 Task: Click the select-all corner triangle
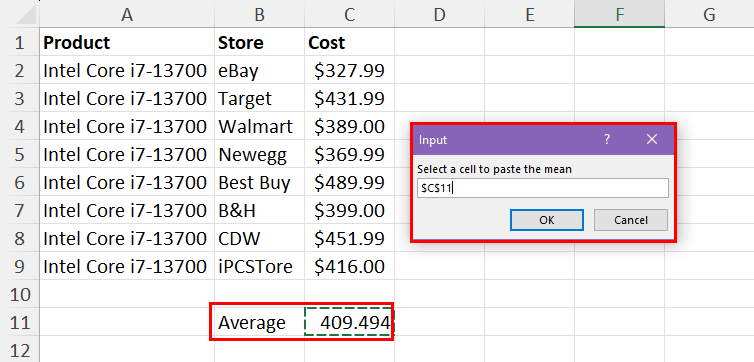click(25, 14)
